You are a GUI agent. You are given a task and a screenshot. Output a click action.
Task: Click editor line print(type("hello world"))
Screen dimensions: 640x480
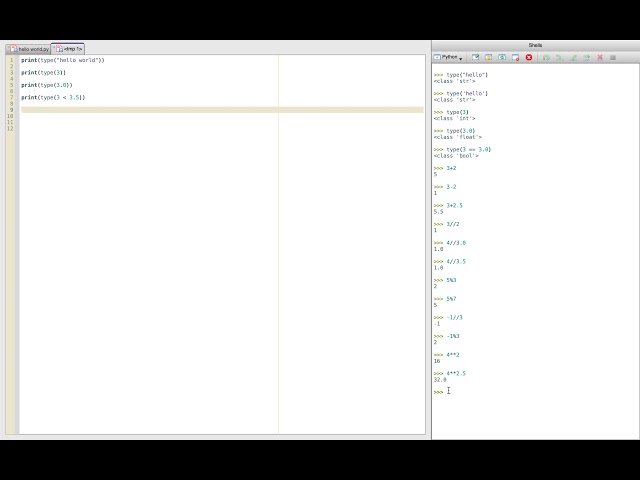click(63, 60)
